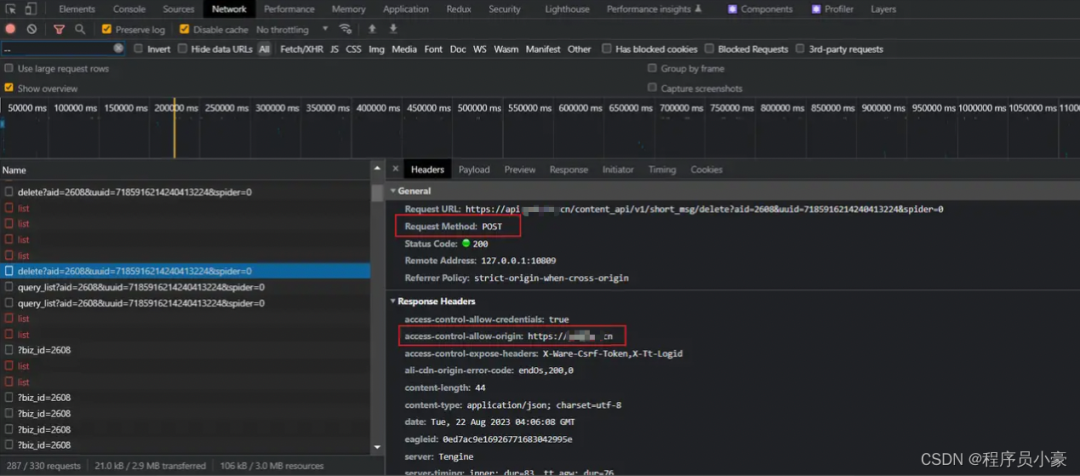Uncheck Show overview checkbox
The width and height of the screenshot is (1080, 476).
(x=9, y=88)
